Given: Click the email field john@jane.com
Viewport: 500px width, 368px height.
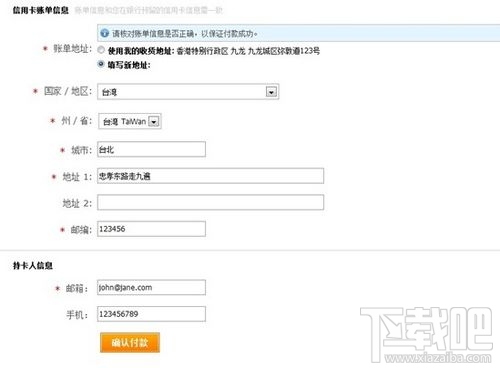Looking at the screenshot, I should click(x=151, y=287).
